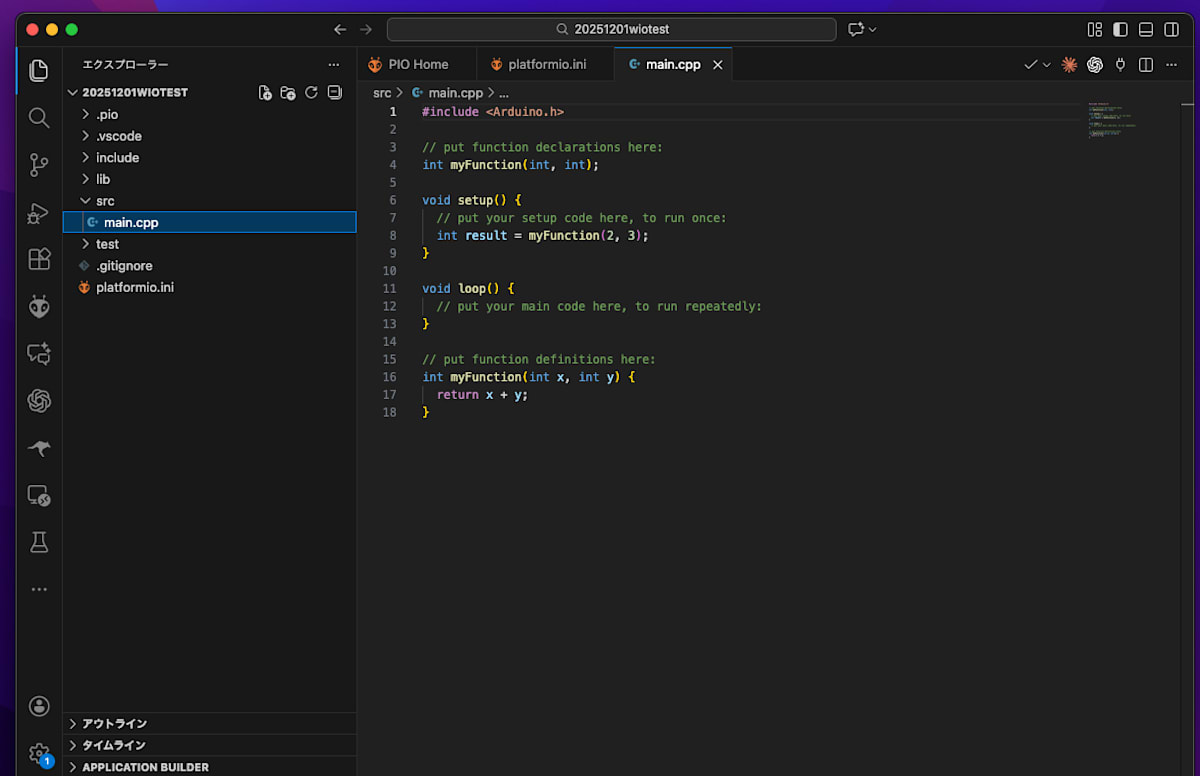Expand the .pio folder

[107, 114]
